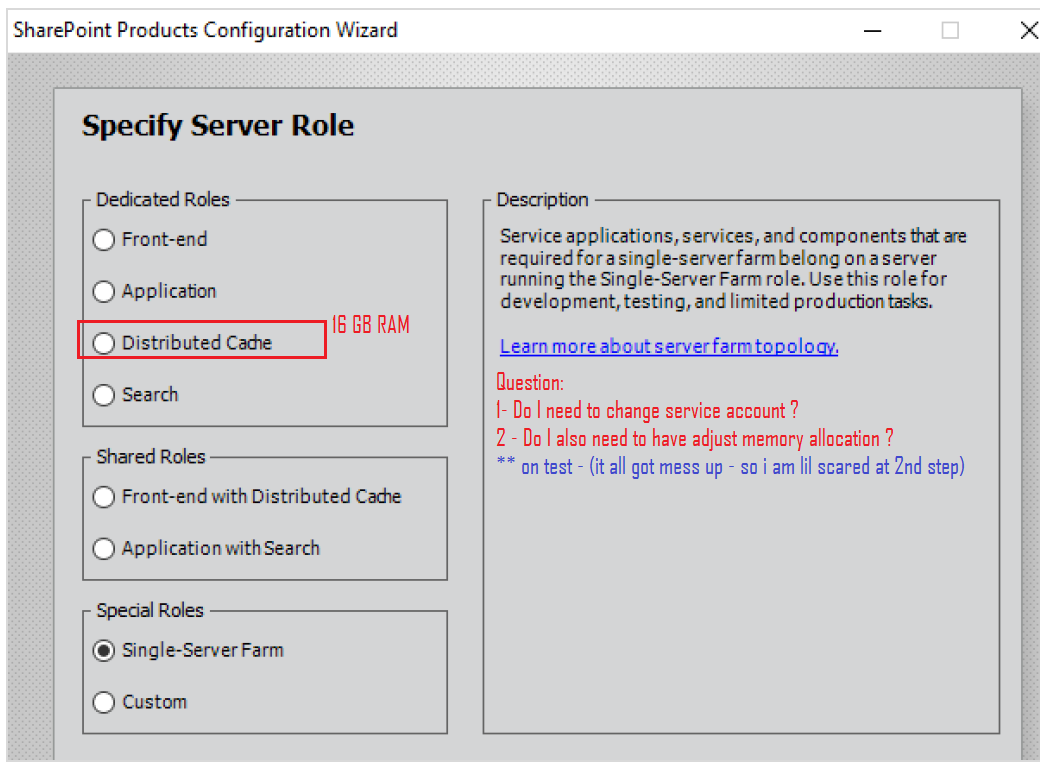Select Front-end with Distributed Cache shared role
1040x764 pixels.
pos(104,497)
